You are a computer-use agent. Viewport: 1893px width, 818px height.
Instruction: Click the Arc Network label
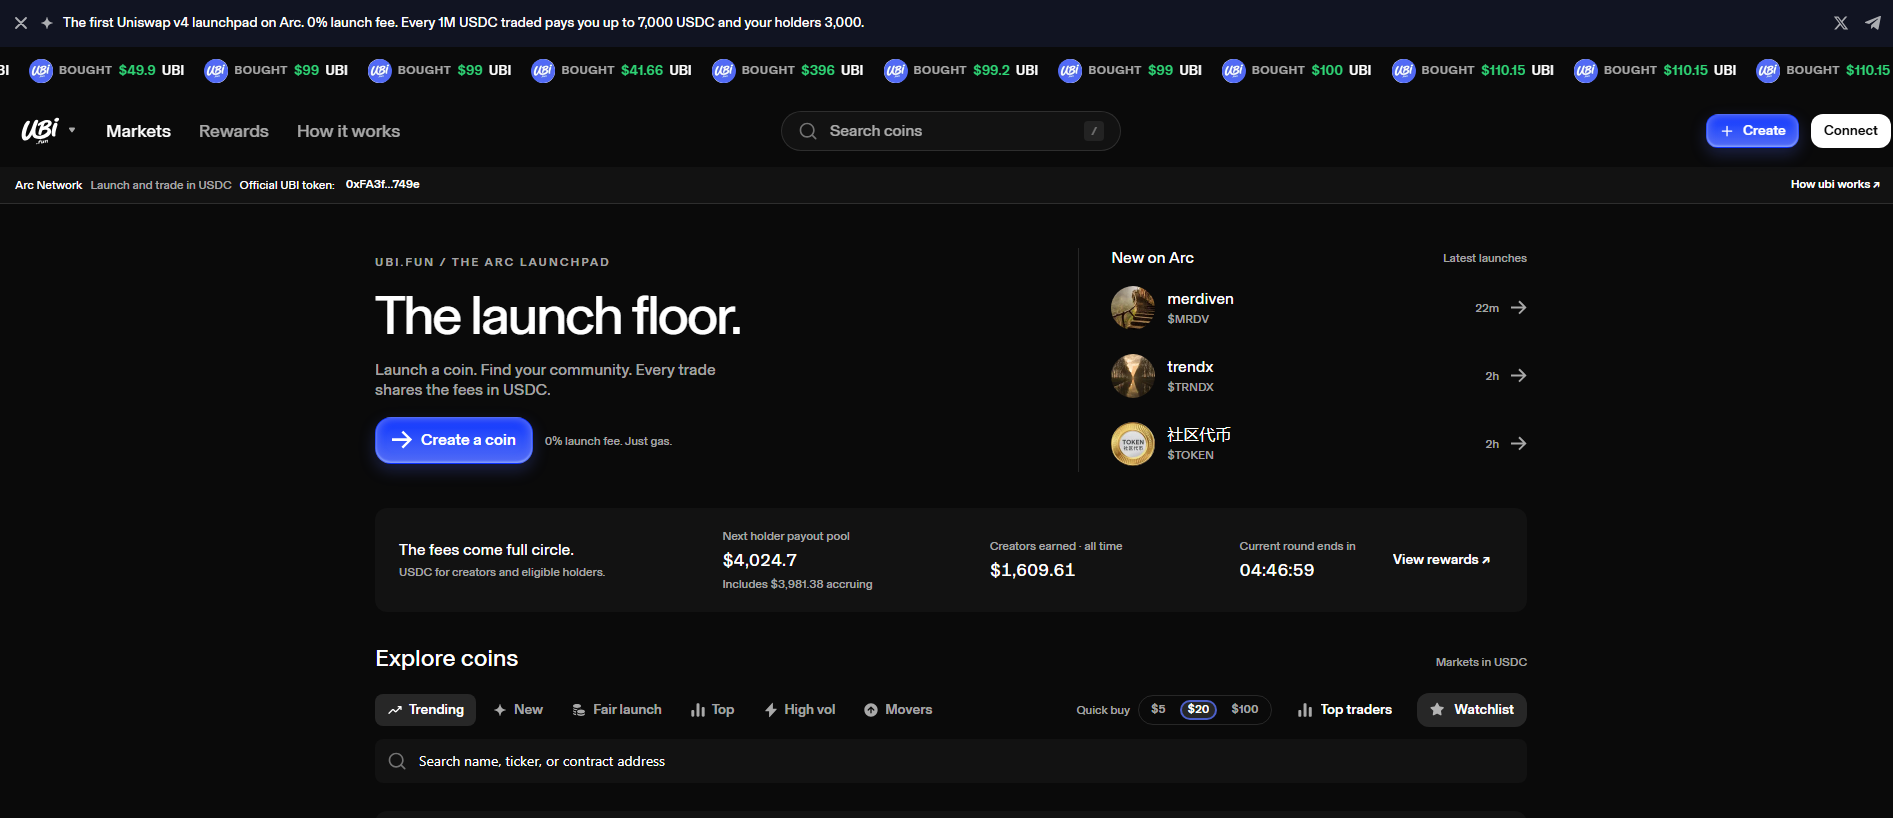[48, 185]
